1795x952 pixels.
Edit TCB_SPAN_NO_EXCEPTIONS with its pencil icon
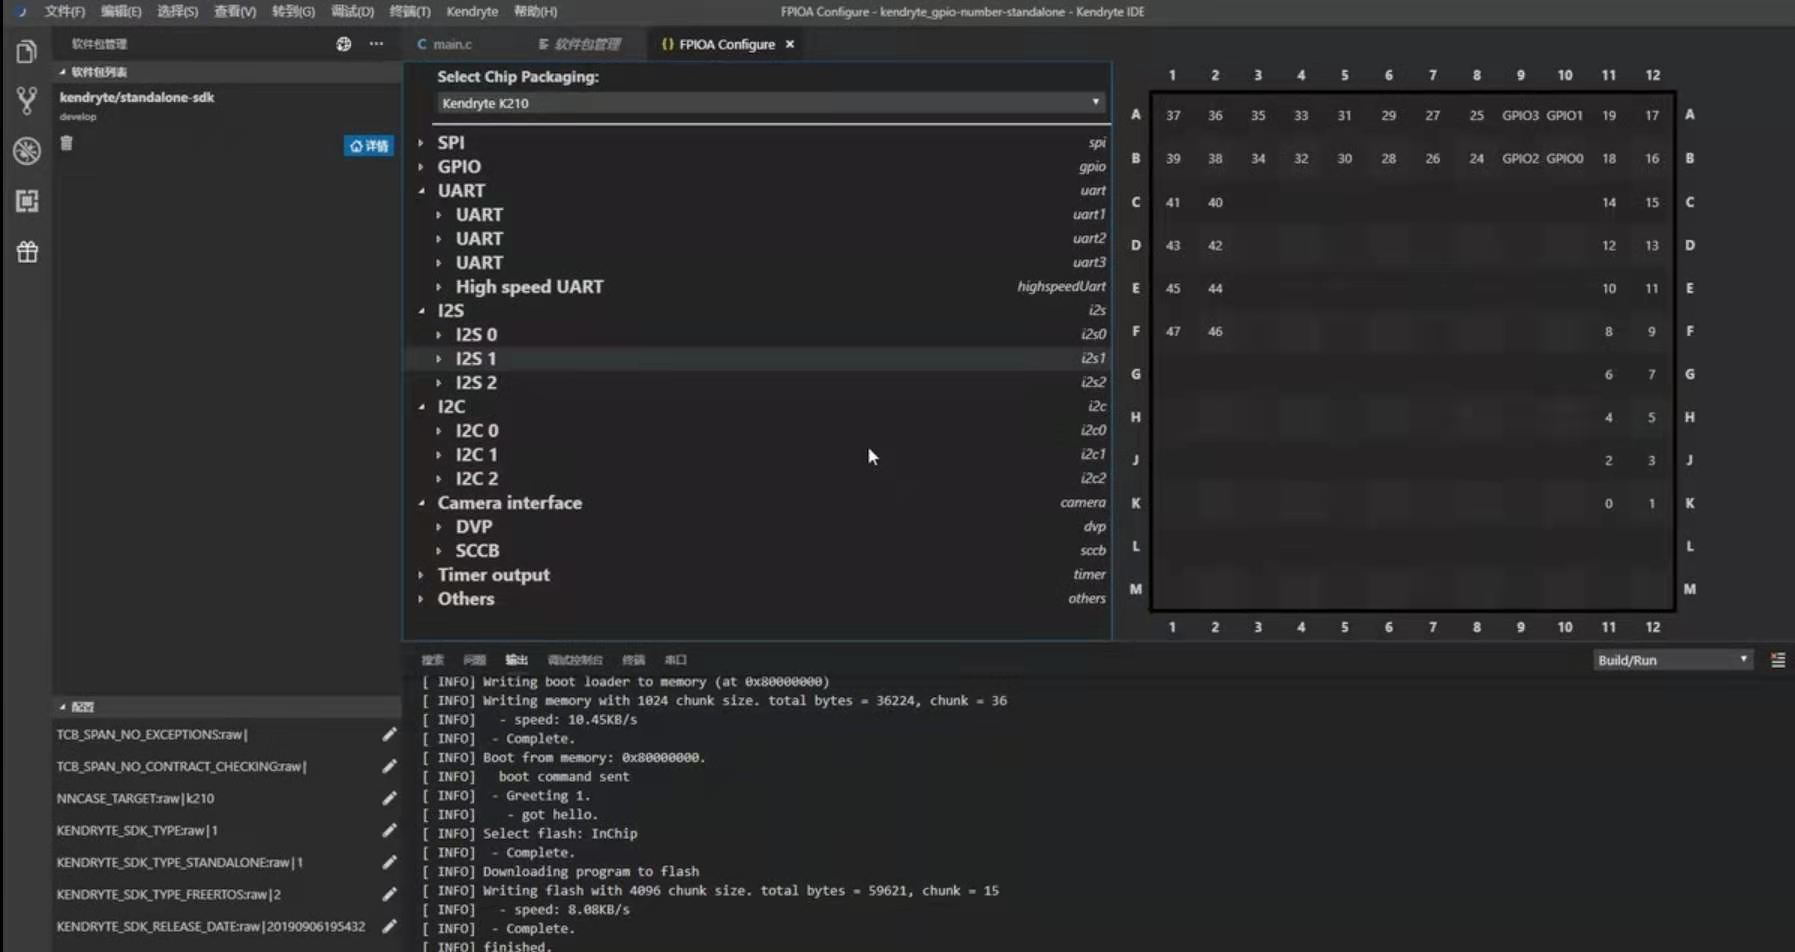coord(389,735)
